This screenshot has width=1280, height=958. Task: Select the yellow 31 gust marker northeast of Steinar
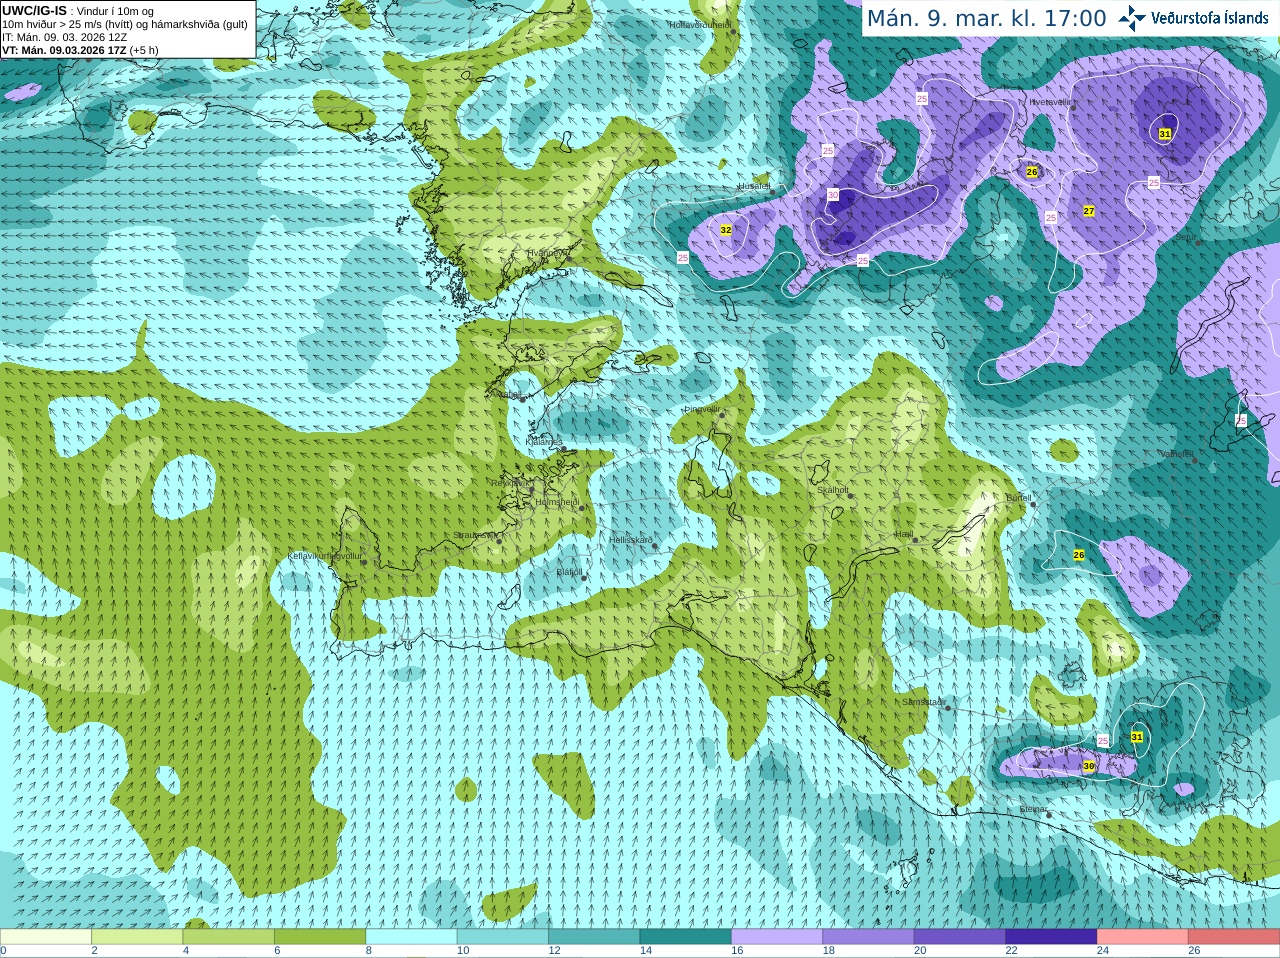(x=1137, y=737)
